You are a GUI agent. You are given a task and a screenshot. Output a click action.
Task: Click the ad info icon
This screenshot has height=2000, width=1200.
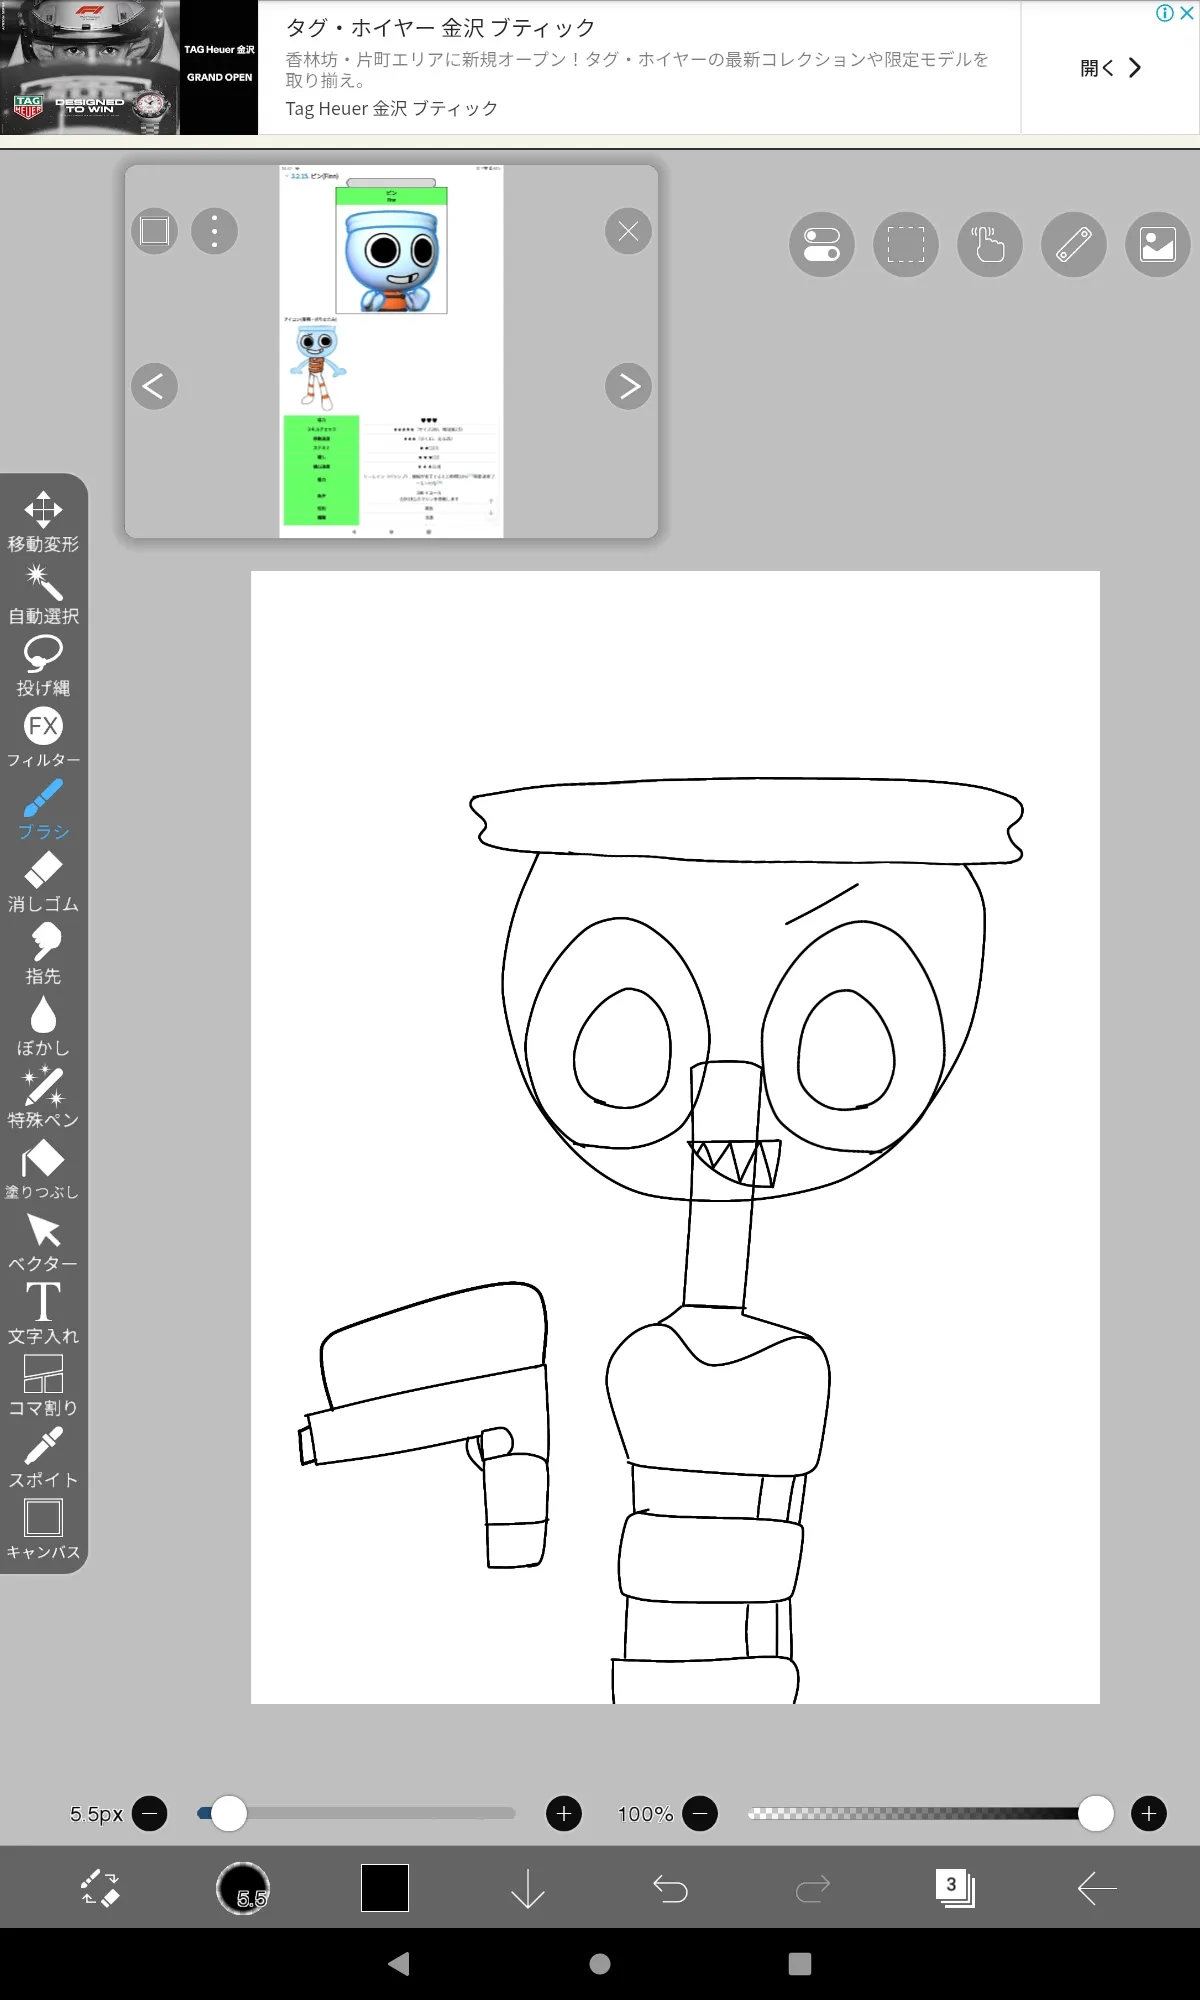(1164, 13)
